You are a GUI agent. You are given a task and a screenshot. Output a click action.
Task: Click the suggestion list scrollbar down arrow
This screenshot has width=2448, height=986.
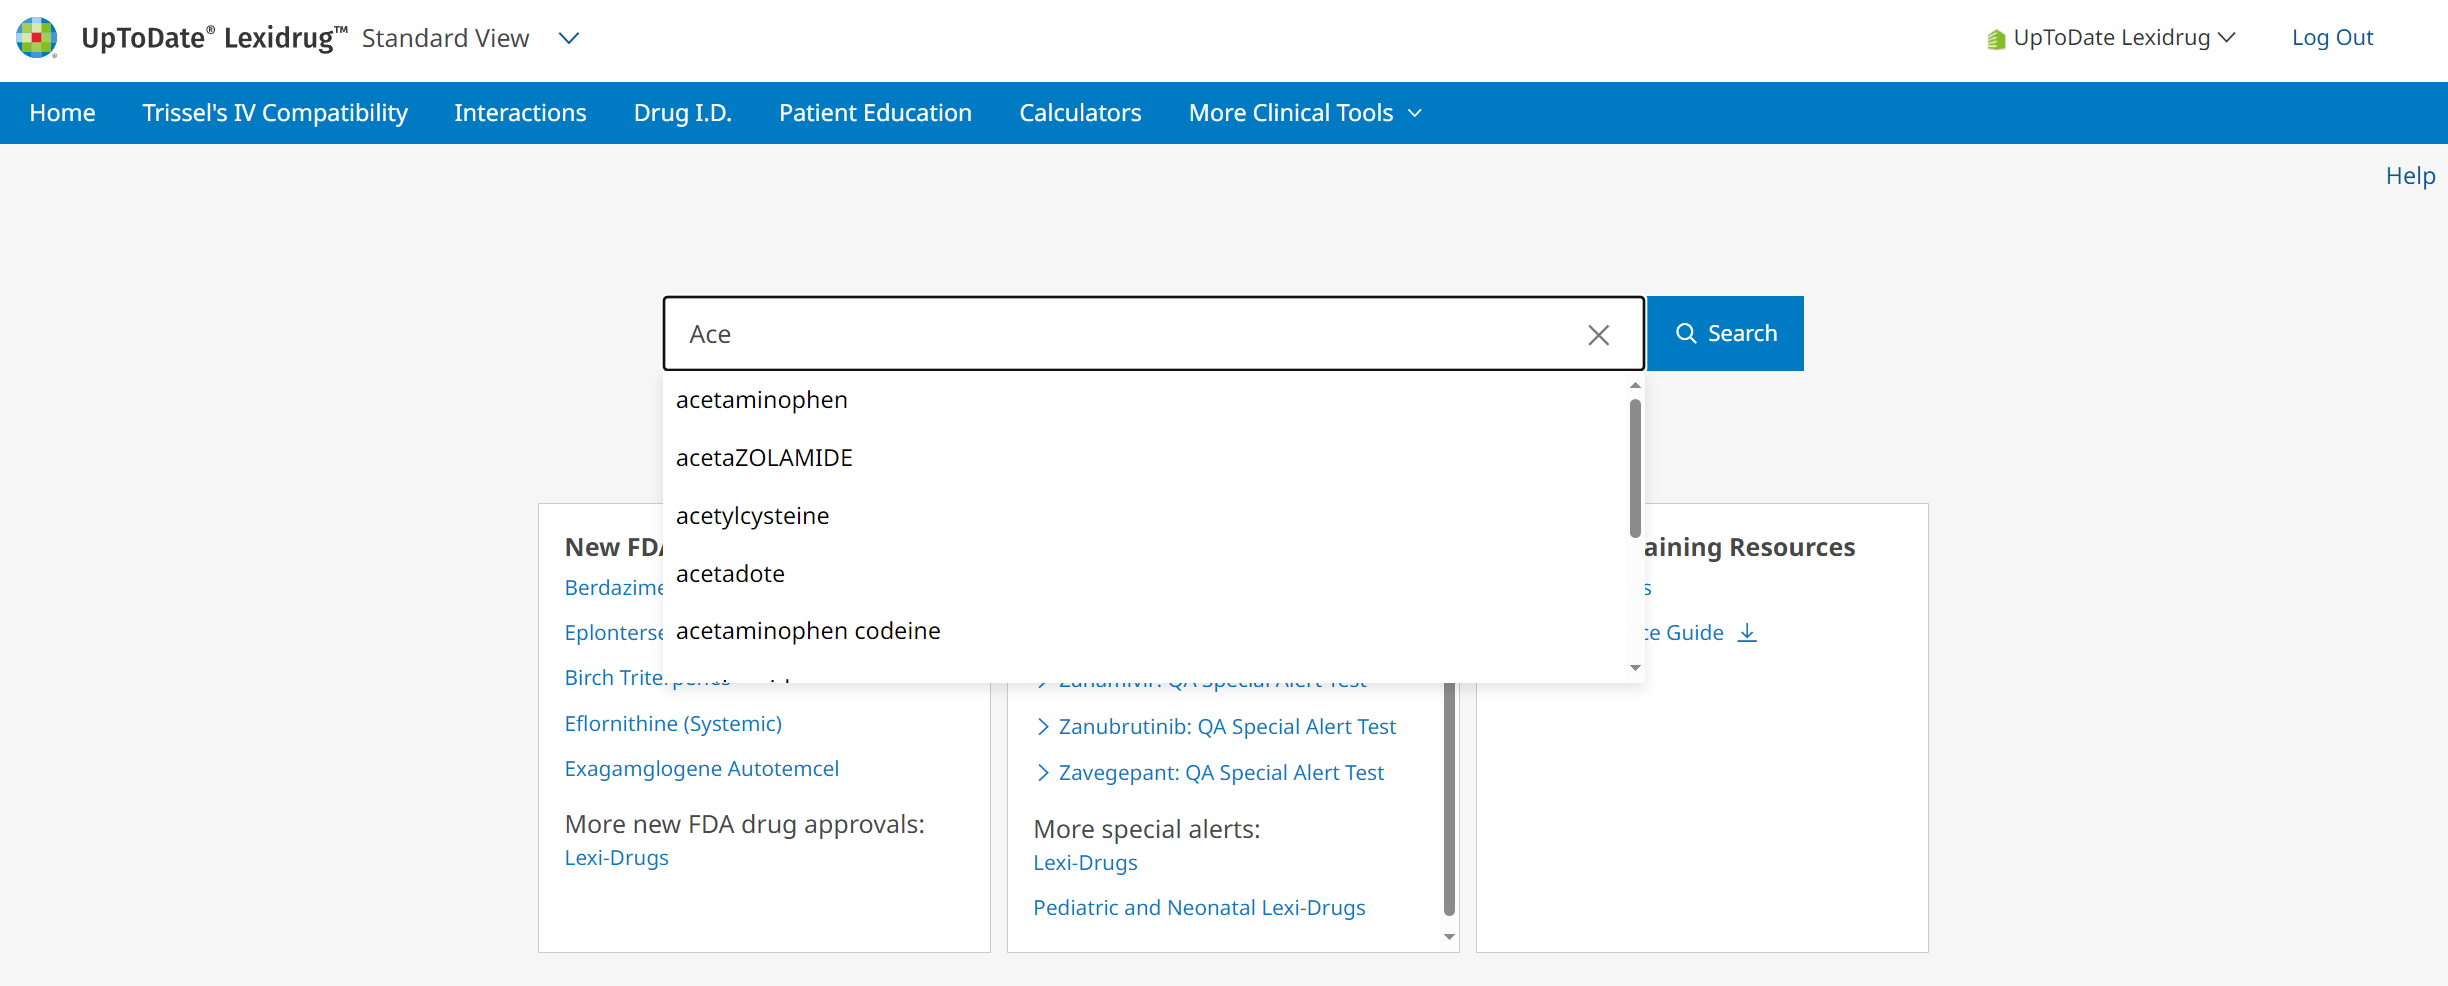pos(1635,668)
